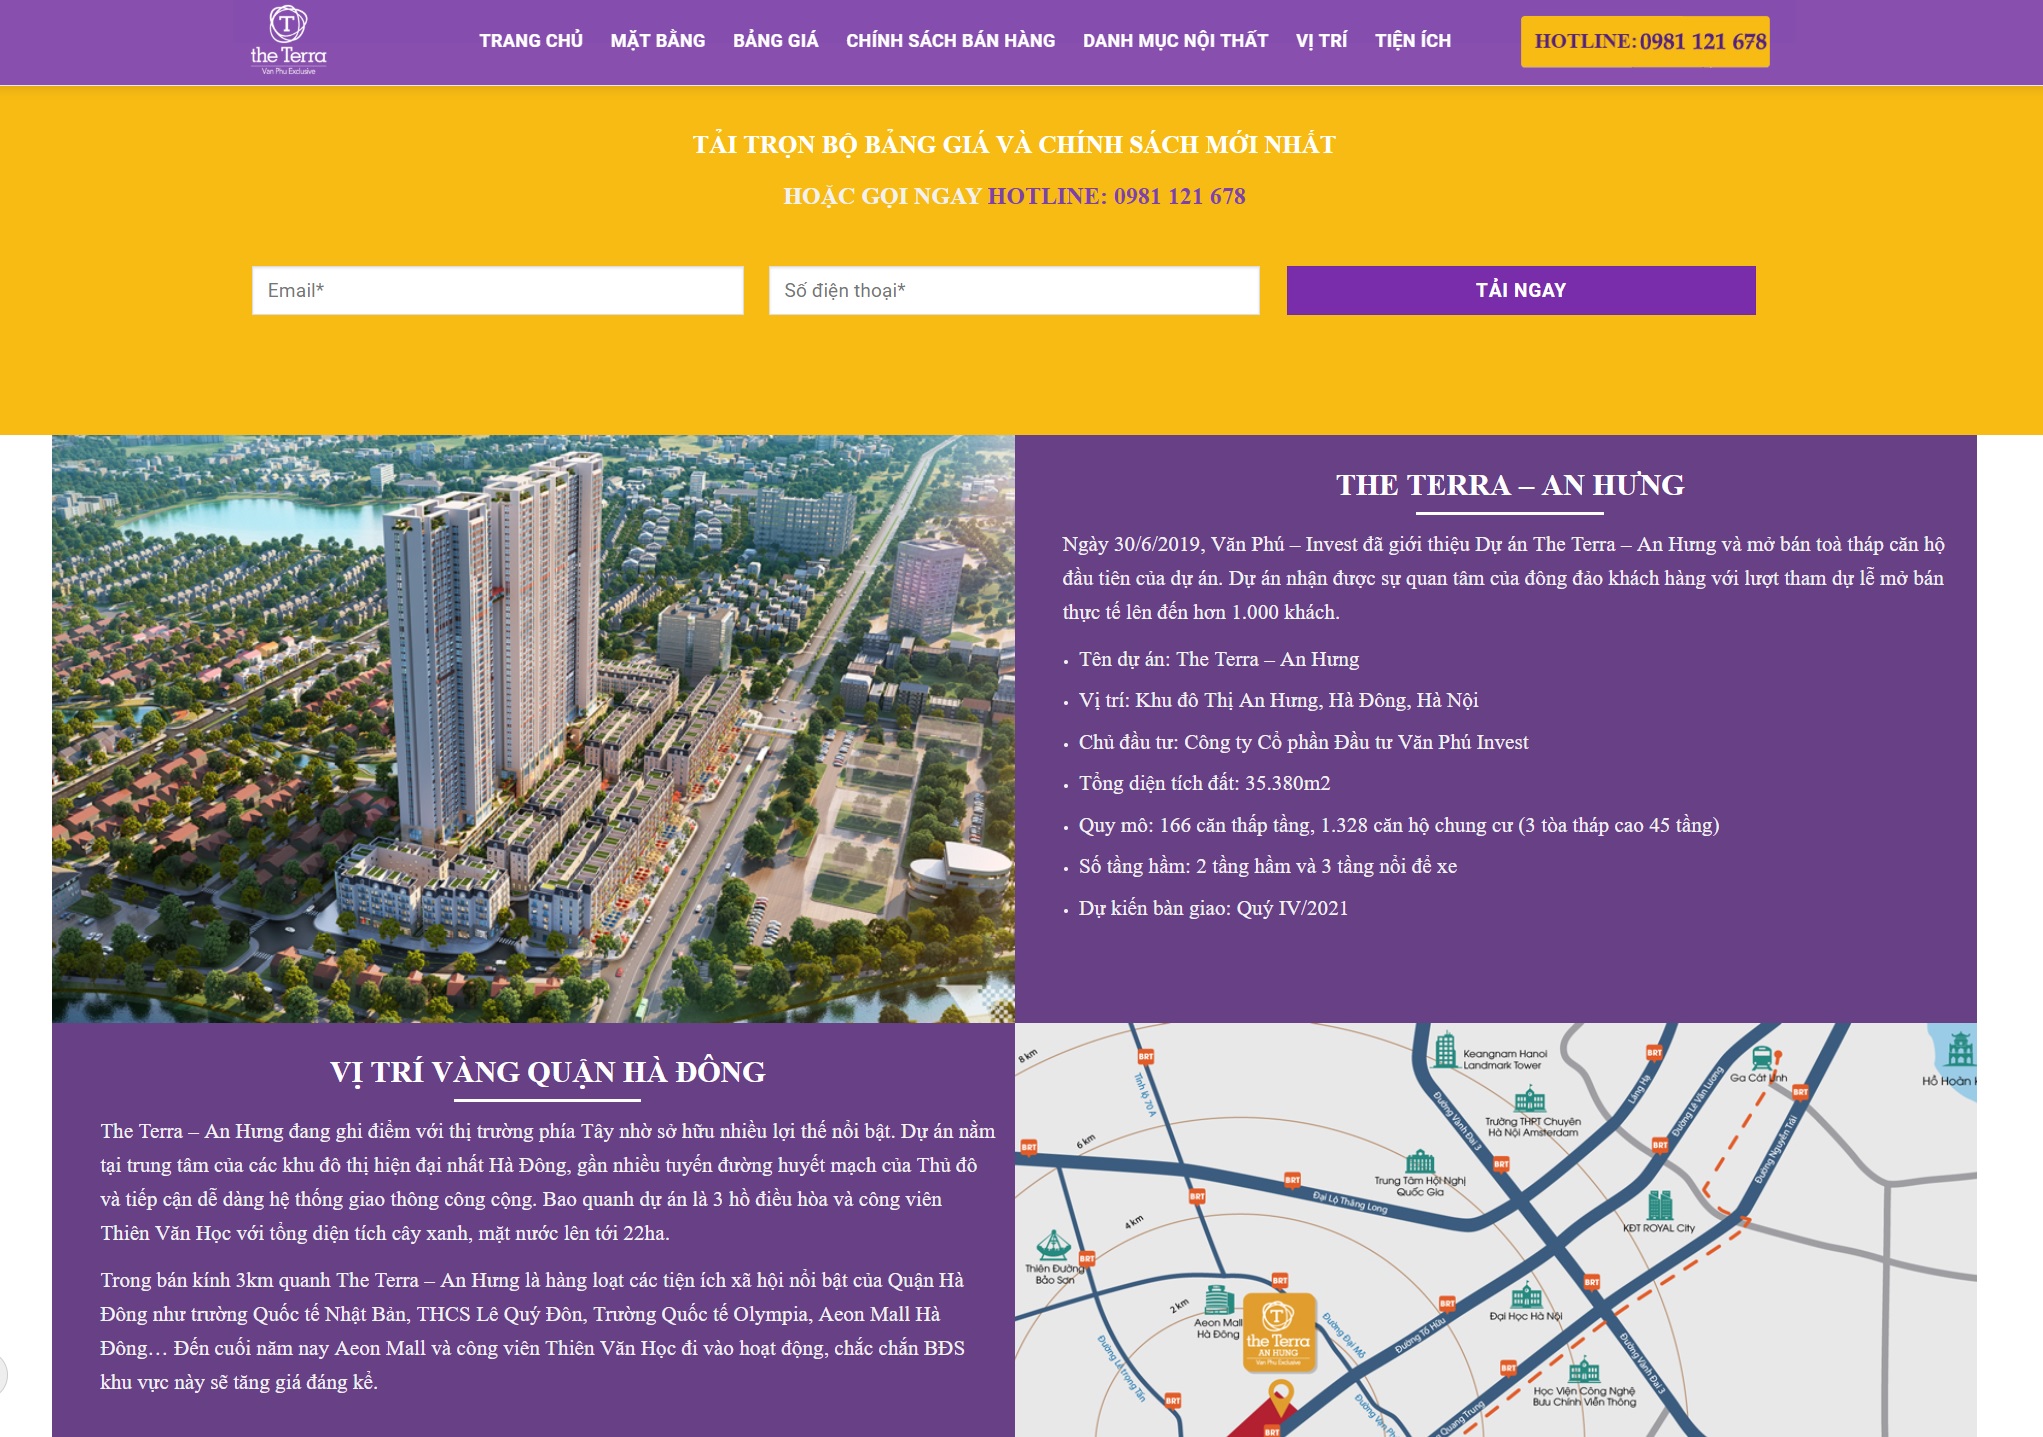
Task: Go to the BẢNG GIÁ menu
Action: pyautogui.click(x=775, y=41)
